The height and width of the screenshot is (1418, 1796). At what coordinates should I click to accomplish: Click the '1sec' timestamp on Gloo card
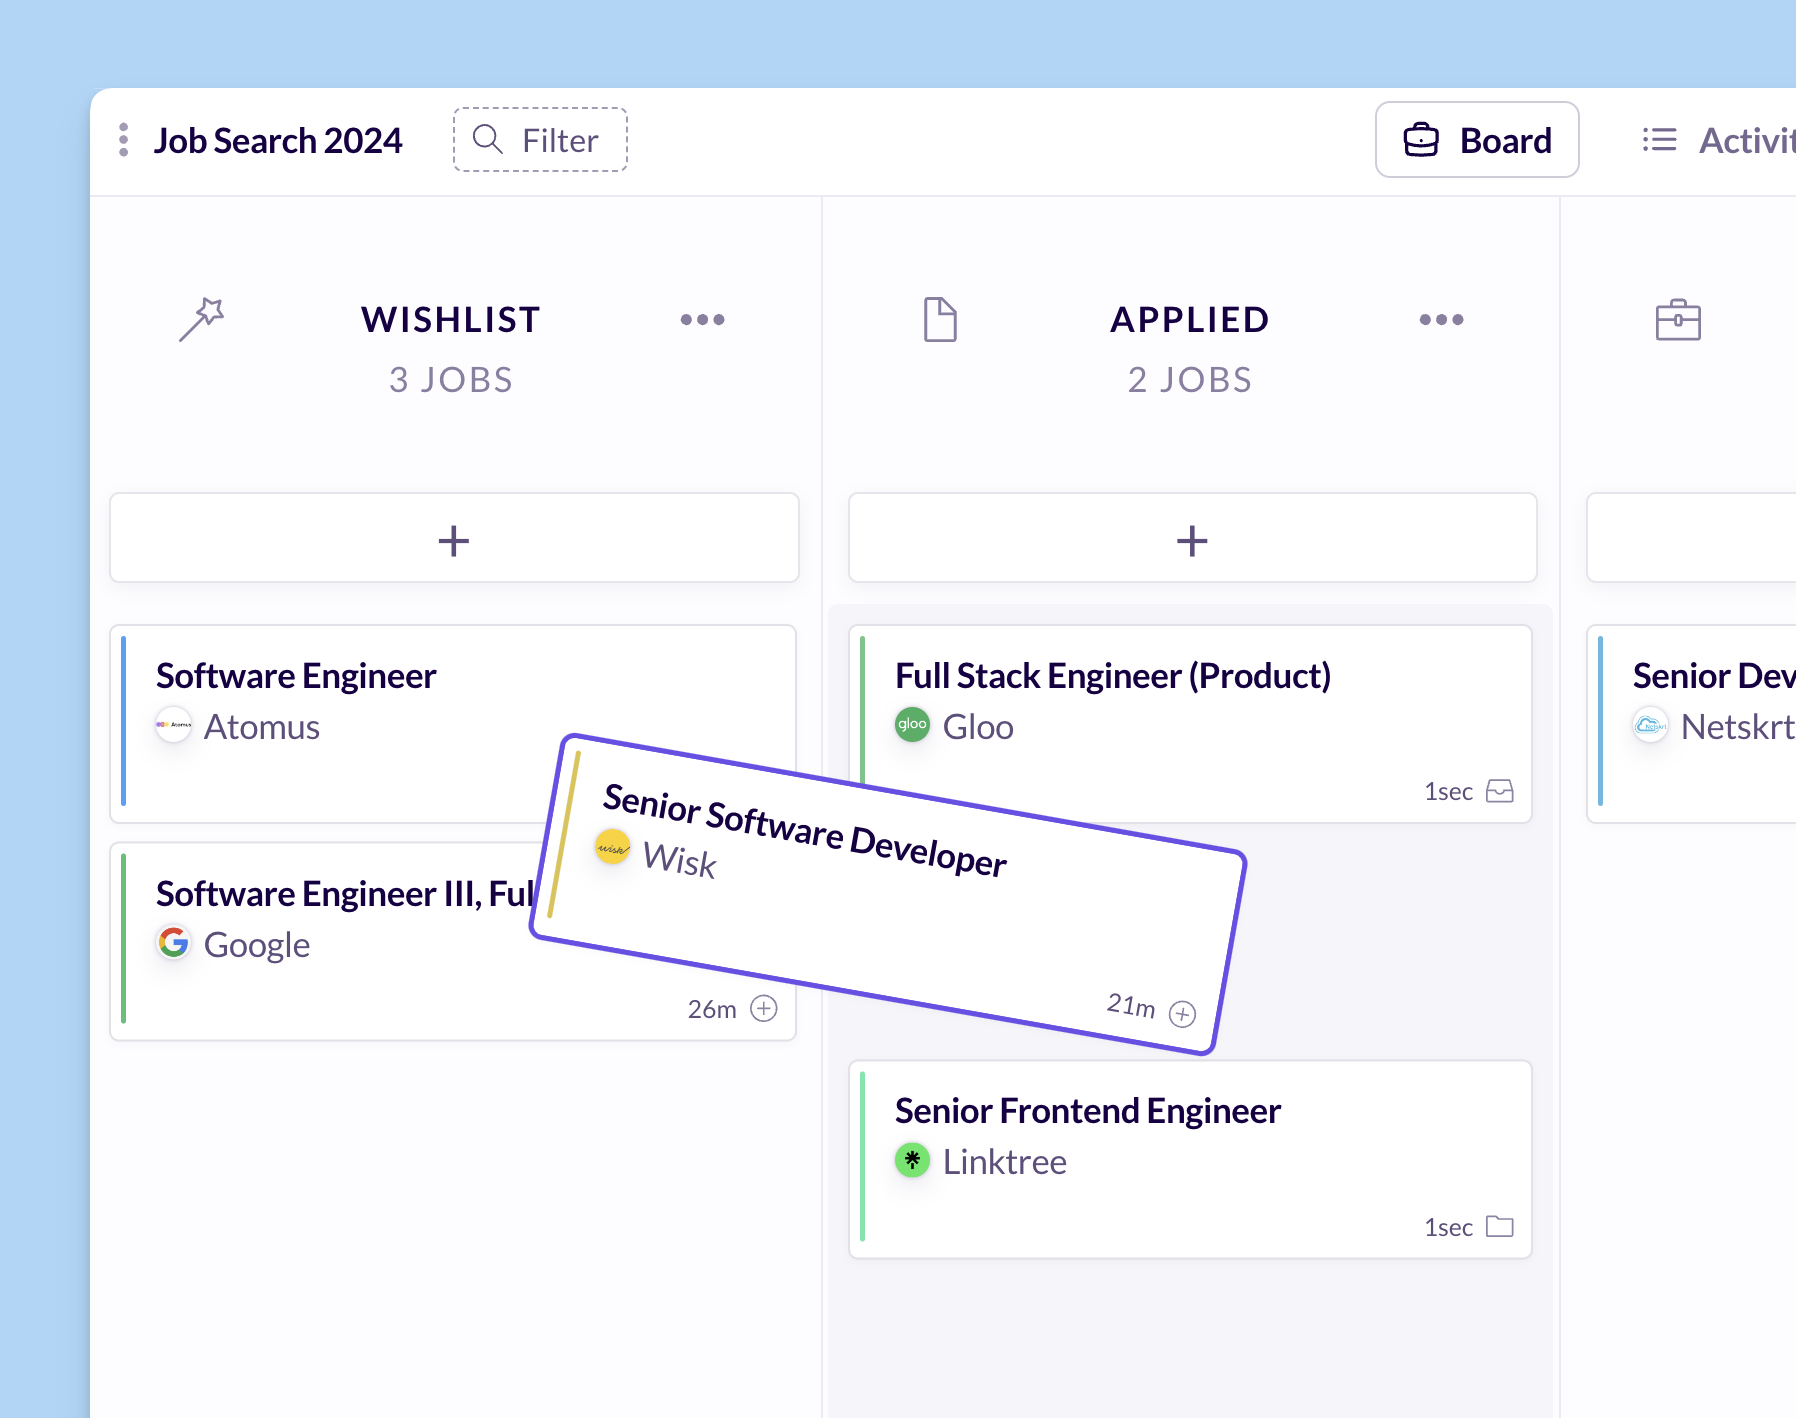[1449, 792]
